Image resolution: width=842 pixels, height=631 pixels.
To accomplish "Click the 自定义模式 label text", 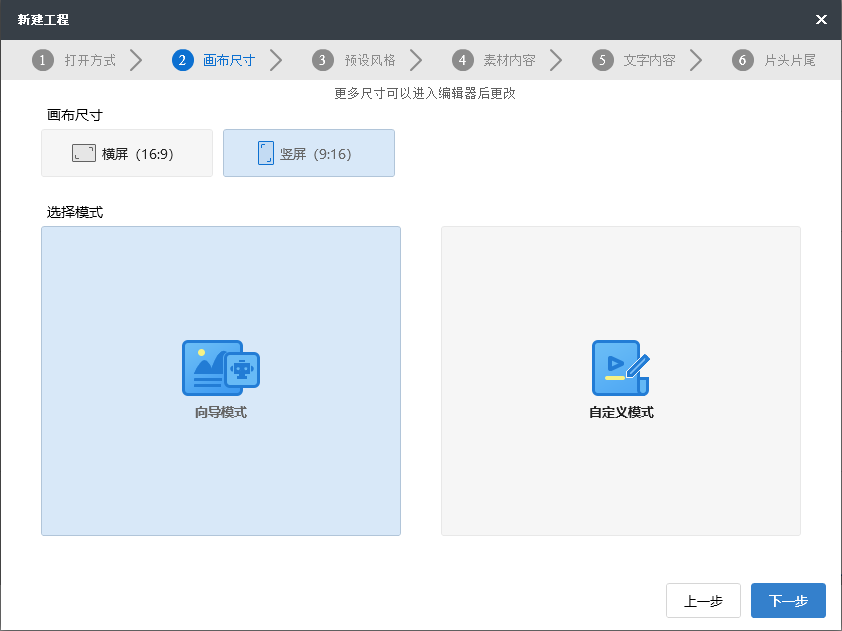I will (621, 412).
